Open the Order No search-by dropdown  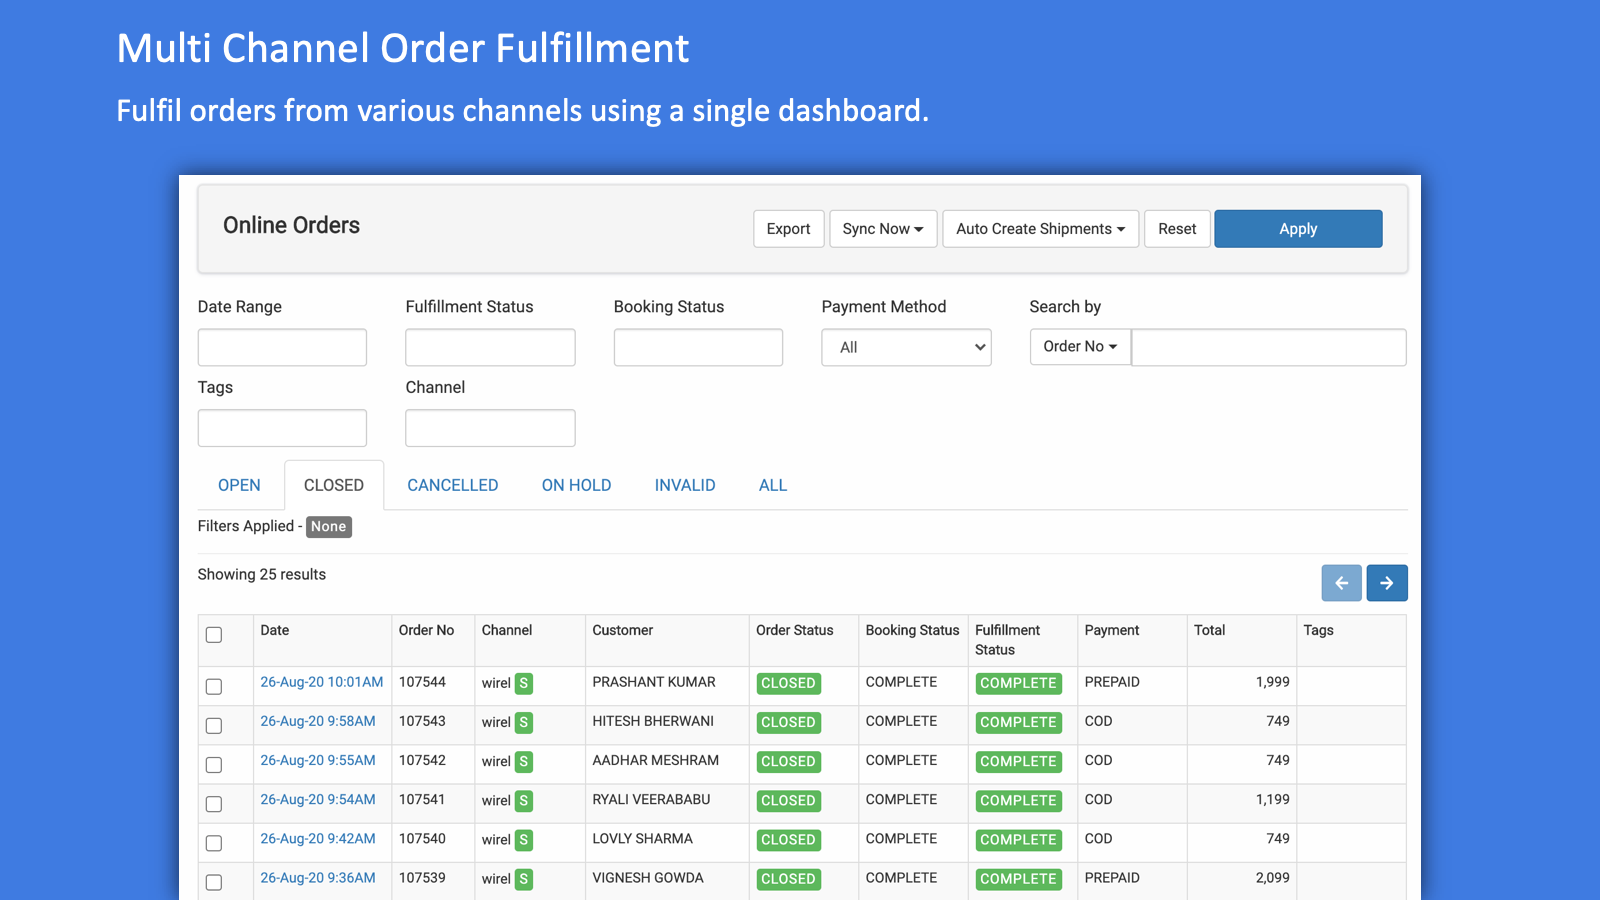(1079, 346)
